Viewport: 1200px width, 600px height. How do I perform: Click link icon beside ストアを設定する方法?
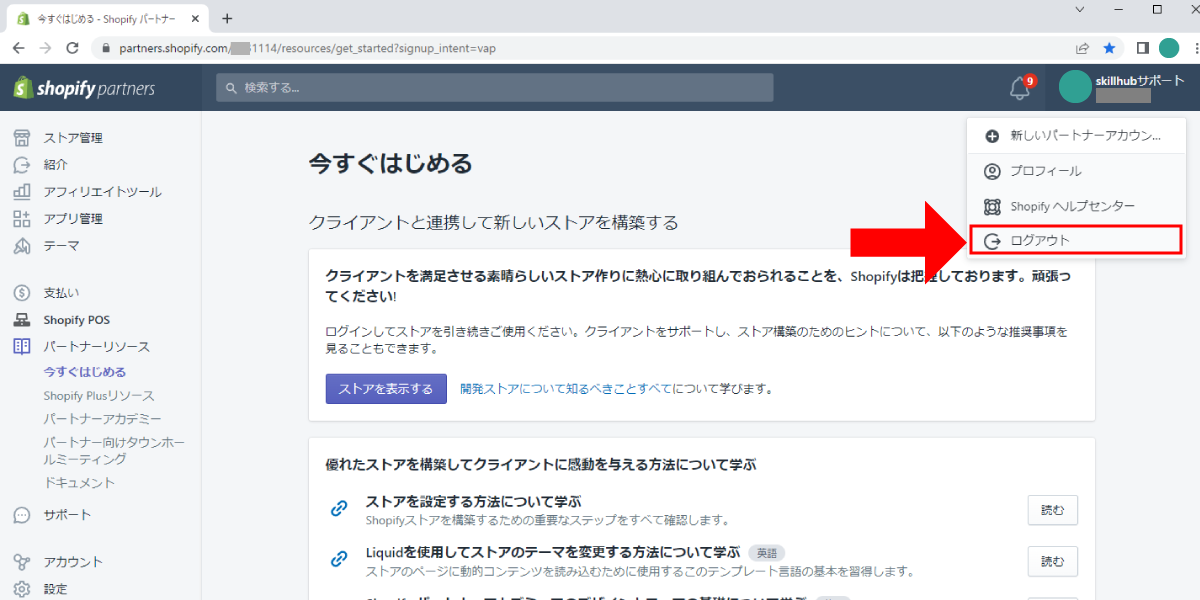339,509
